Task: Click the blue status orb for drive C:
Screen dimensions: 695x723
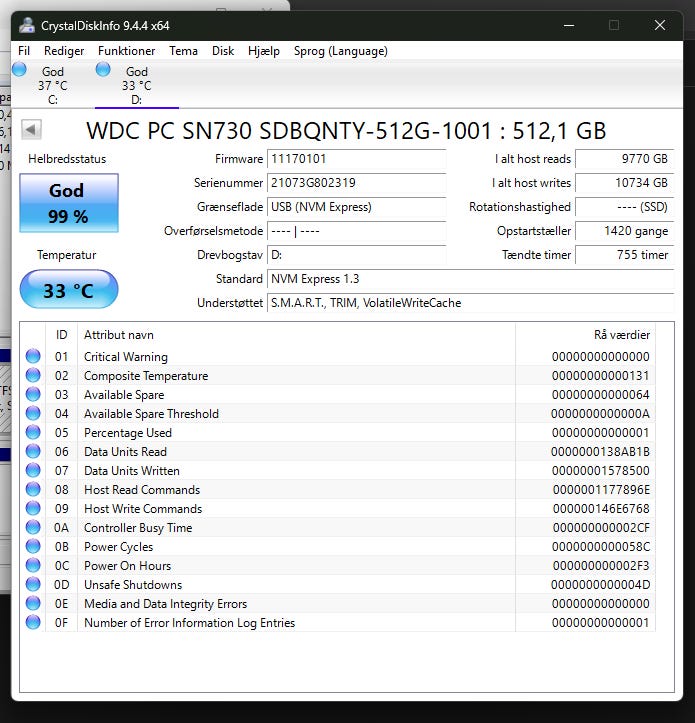Action: coord(19,70)
